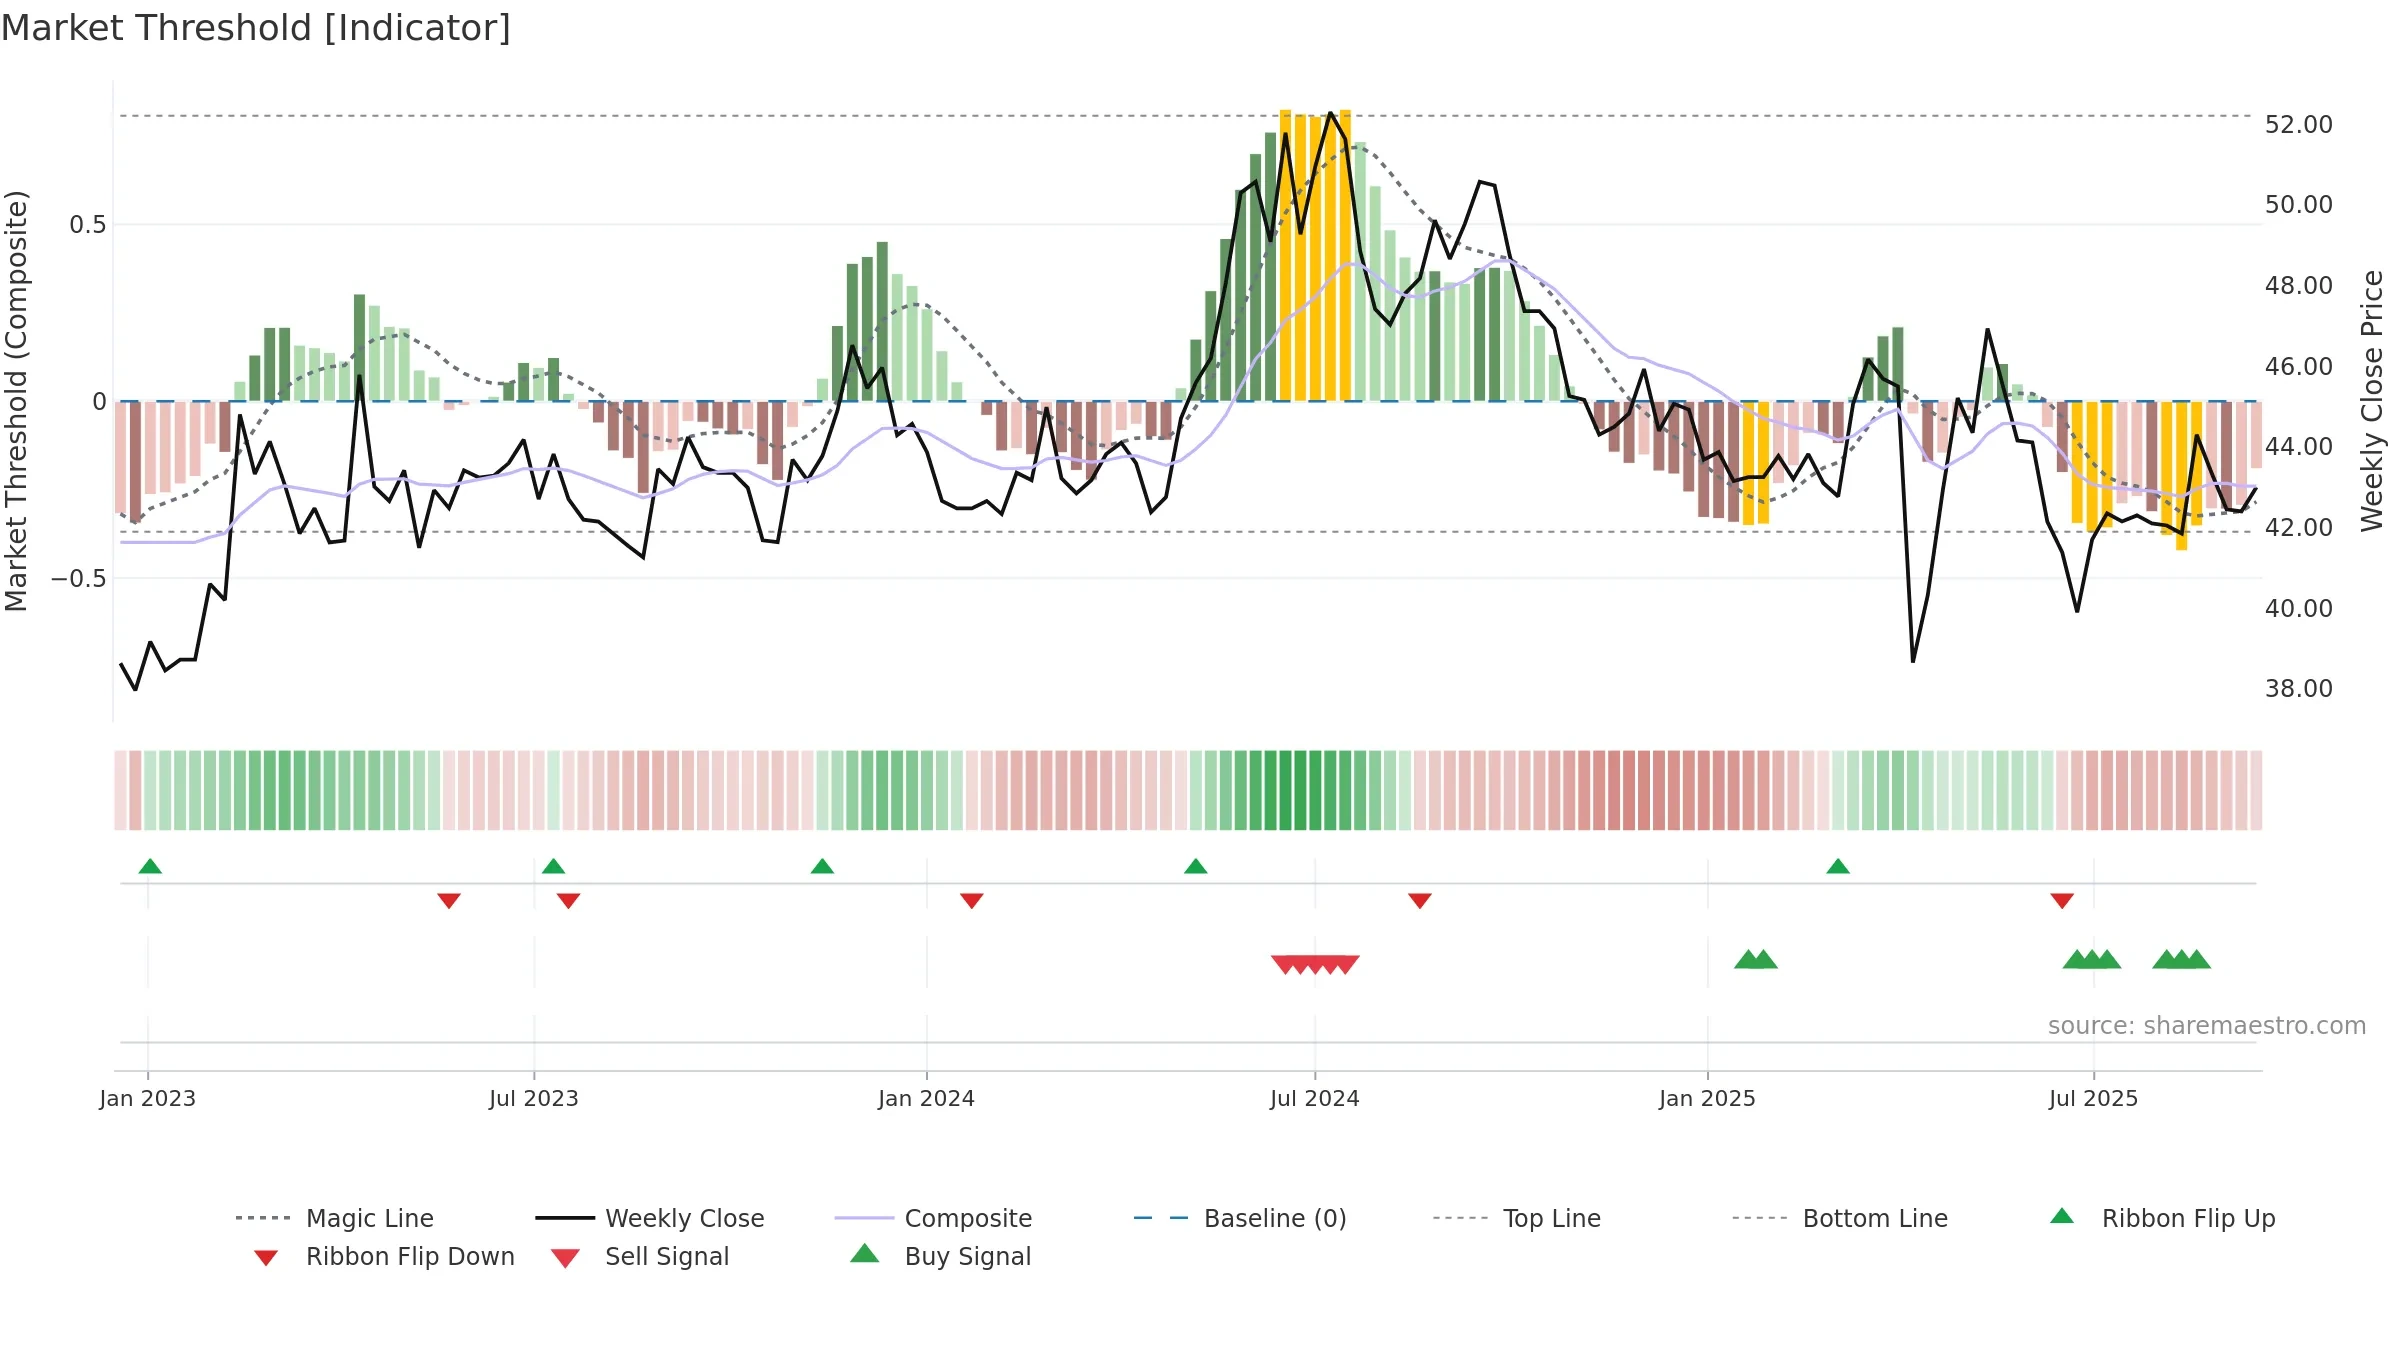The width and height of the screenshot is (2400, 1350).
Task: Click the ribbon flip up marker near Mar 2025
Action: point(1837,866)
